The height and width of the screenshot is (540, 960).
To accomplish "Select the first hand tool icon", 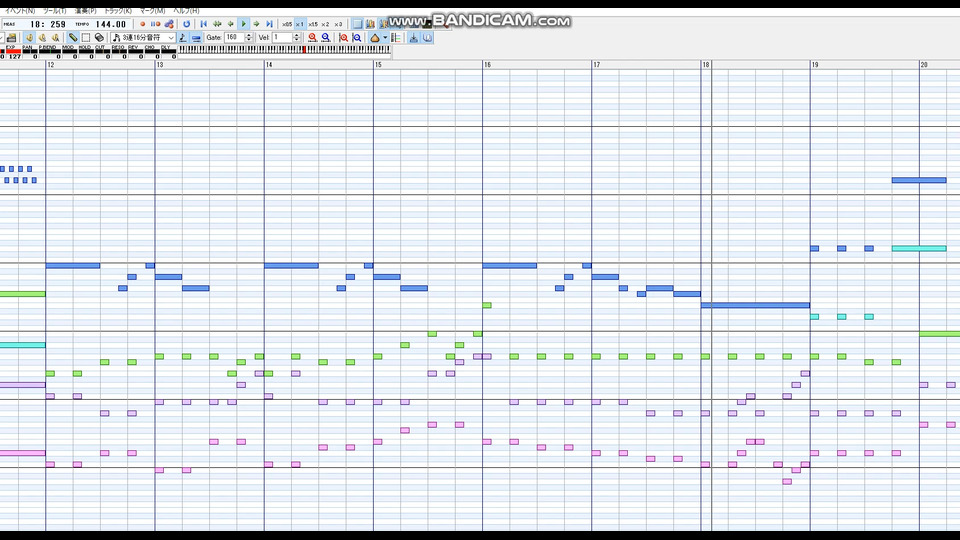I will pos(29,37).
